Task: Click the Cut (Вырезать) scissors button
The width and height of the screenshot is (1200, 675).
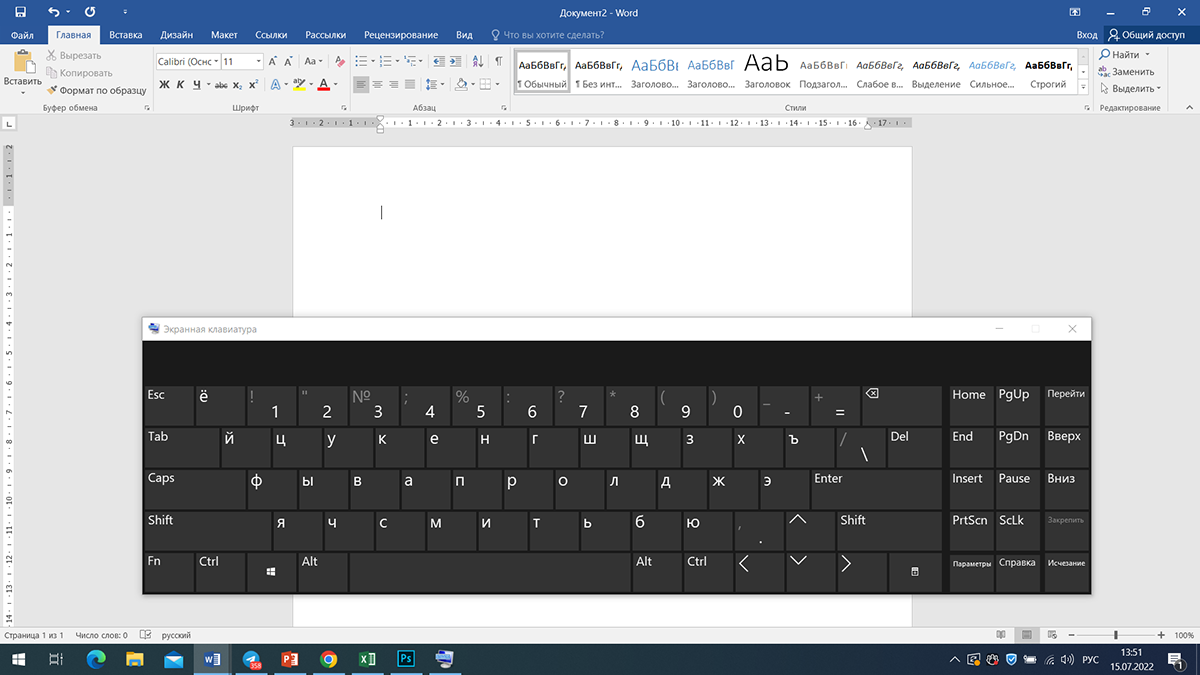Action: pyautogui.click(x=74, y=56)
